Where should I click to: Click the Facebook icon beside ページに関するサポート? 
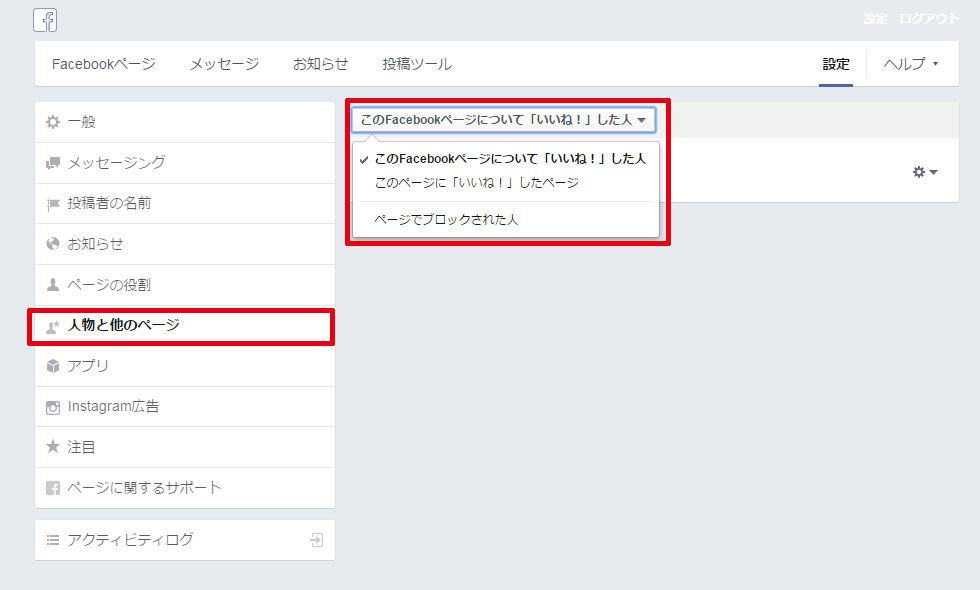[53, 488]
